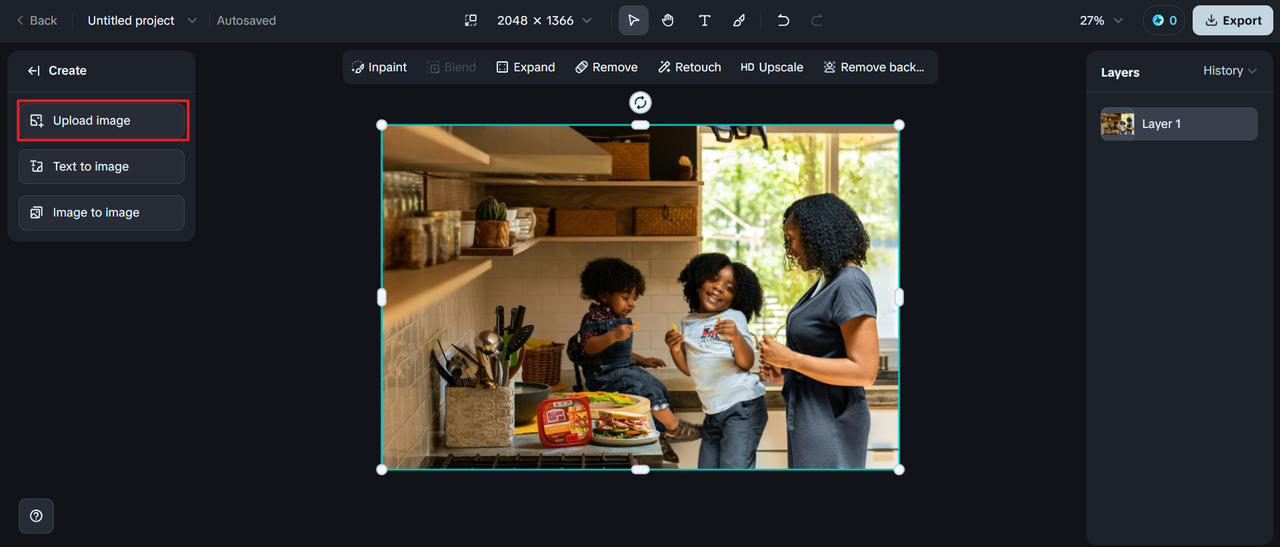
Task: Export the project with the Export button
Action: click(x=1233, y=20)
